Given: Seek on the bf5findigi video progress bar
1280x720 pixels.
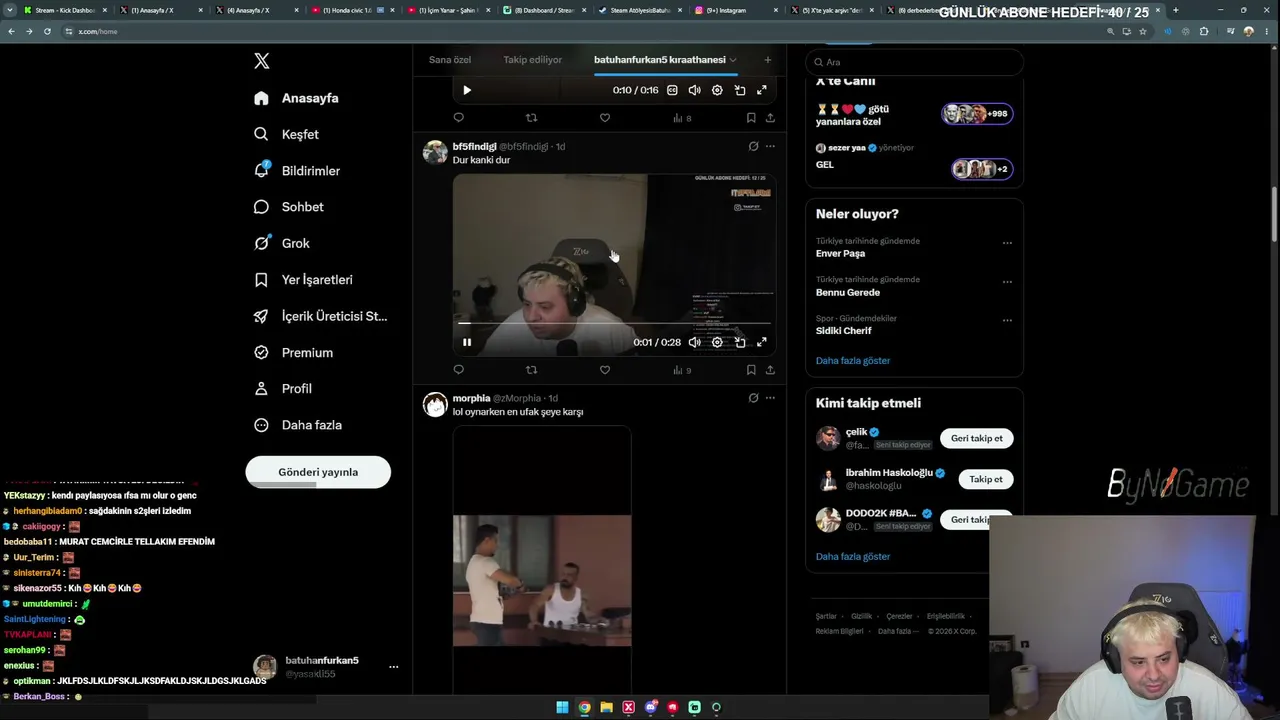Looking at the screenshot, I should tap(614, 323).
